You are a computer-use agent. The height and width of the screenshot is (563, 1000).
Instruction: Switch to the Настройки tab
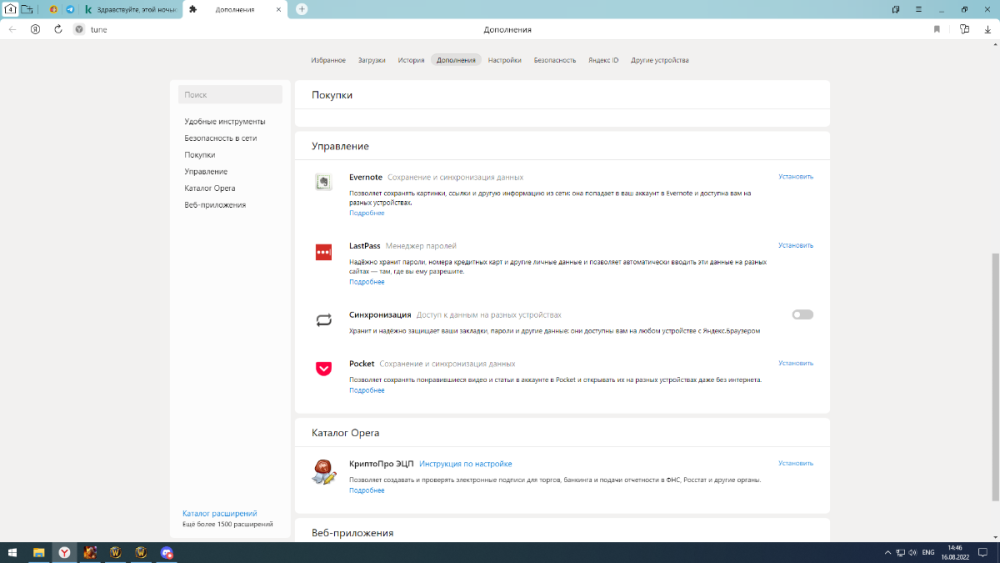[504, 60]
